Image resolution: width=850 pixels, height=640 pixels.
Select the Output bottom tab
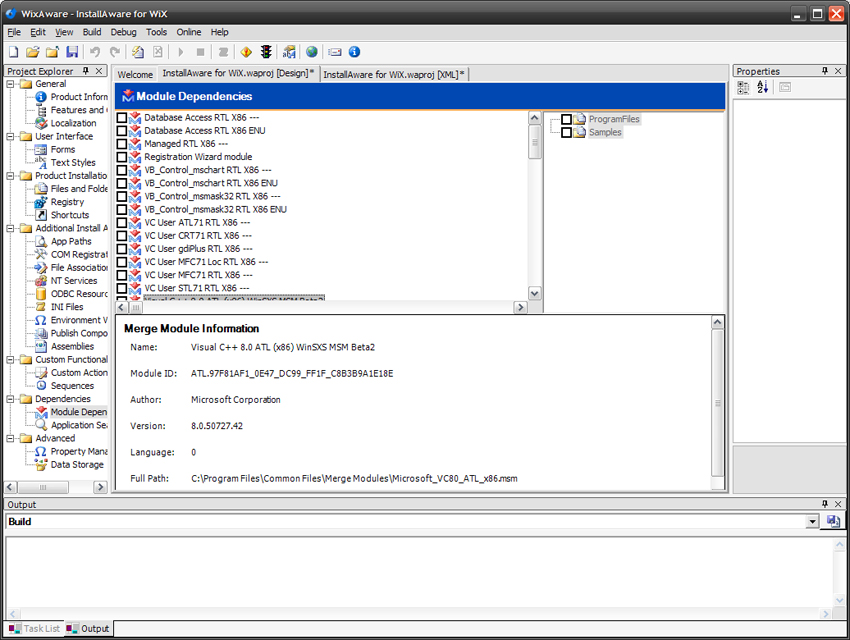[88, 629]
